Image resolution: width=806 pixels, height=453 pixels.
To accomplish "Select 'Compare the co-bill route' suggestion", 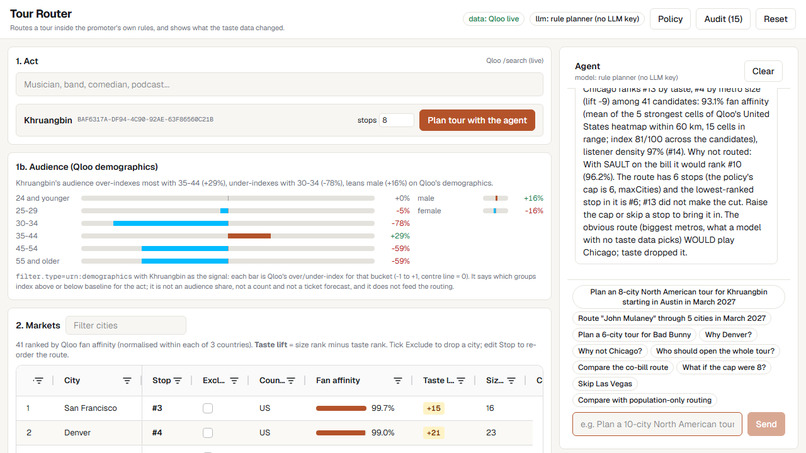I will tap(622, 368).
